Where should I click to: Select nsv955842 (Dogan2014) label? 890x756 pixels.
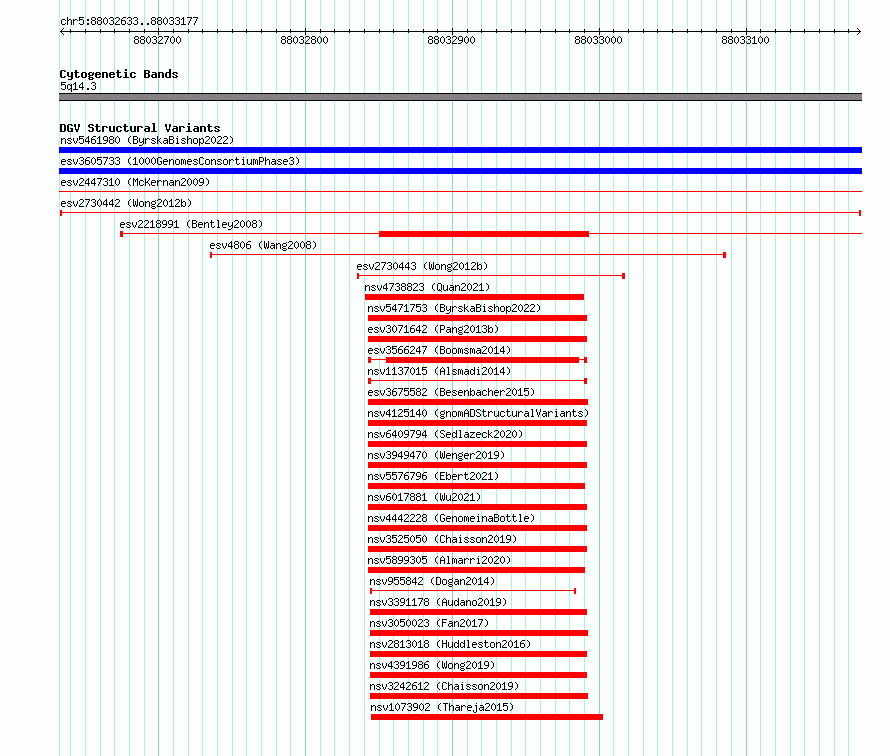[432, 581]
